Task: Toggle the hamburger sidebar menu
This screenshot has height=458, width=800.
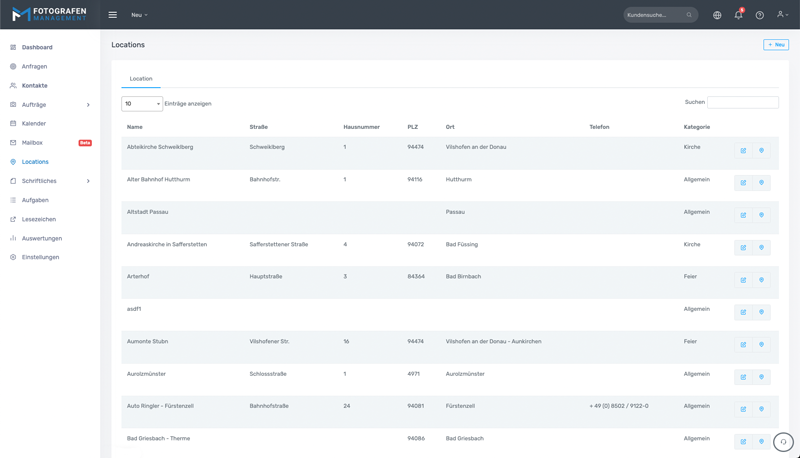Action: (112, 15)
